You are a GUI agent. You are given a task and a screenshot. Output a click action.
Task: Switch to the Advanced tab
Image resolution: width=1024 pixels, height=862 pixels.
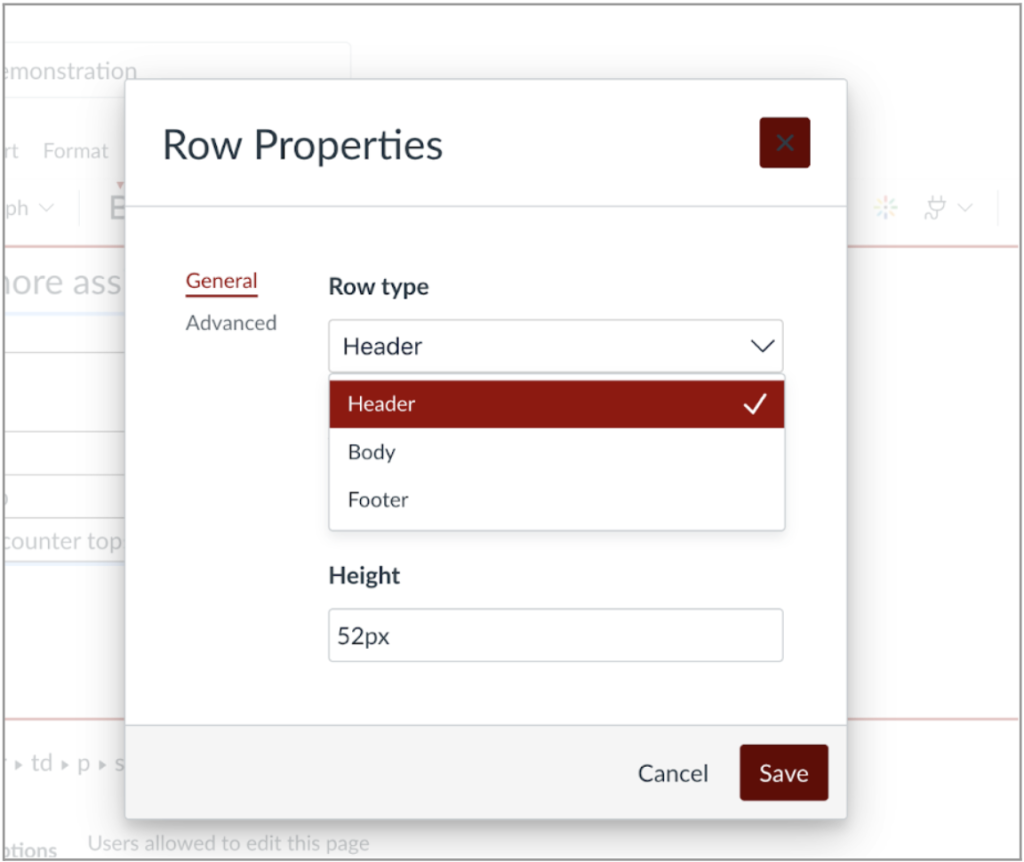coord(231,322)
